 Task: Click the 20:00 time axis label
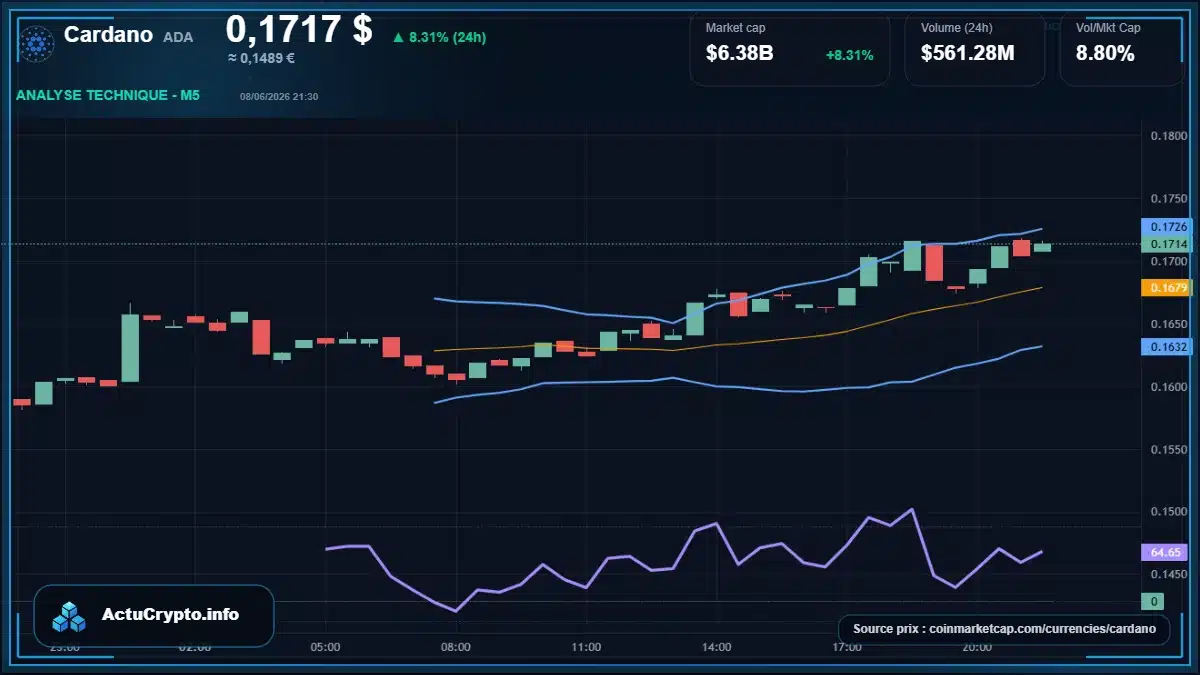977,647
